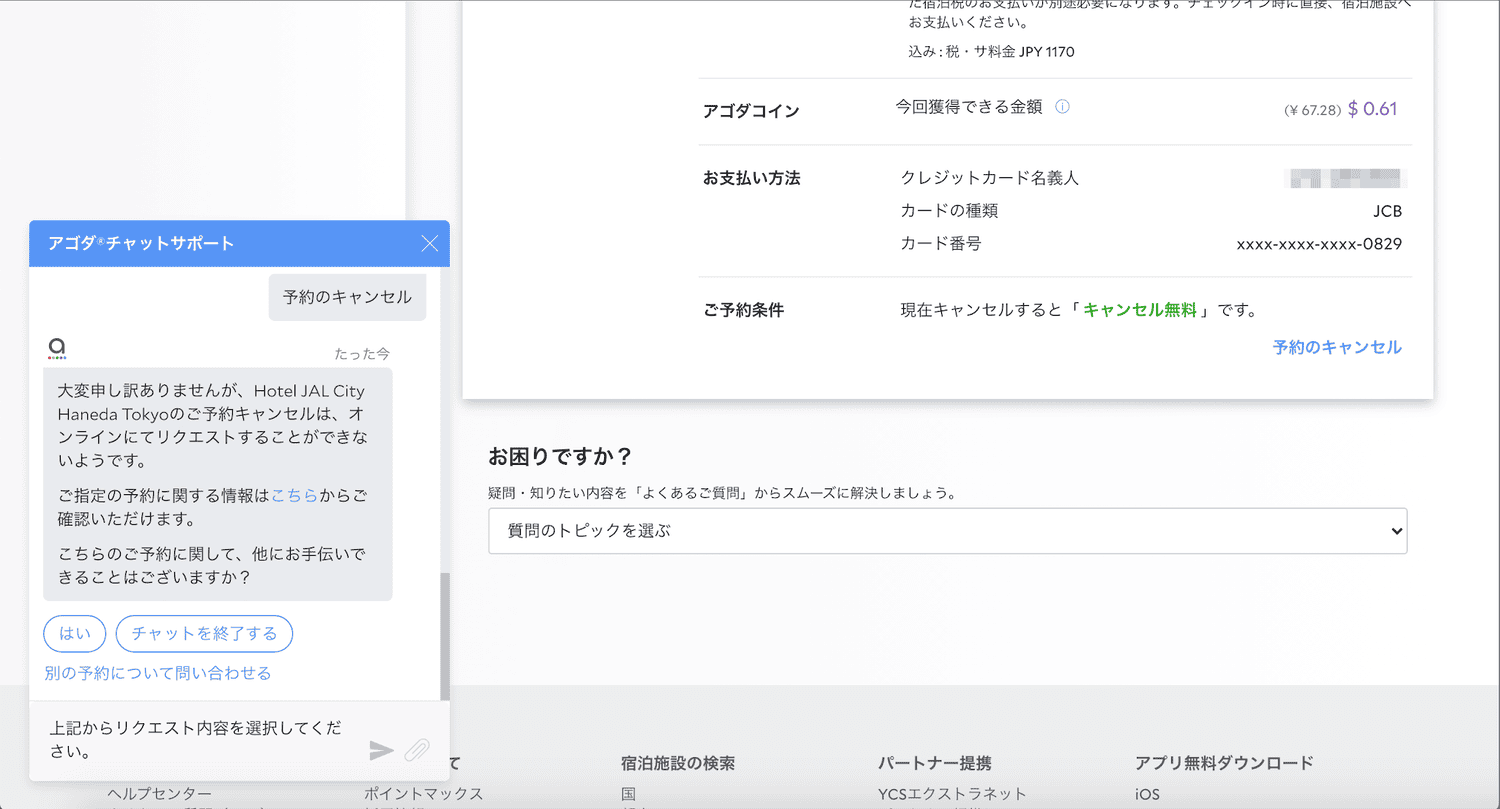Click the パートナー提携 footer heading
Screen dimensions: 1500x809
(x=934, y=763)
